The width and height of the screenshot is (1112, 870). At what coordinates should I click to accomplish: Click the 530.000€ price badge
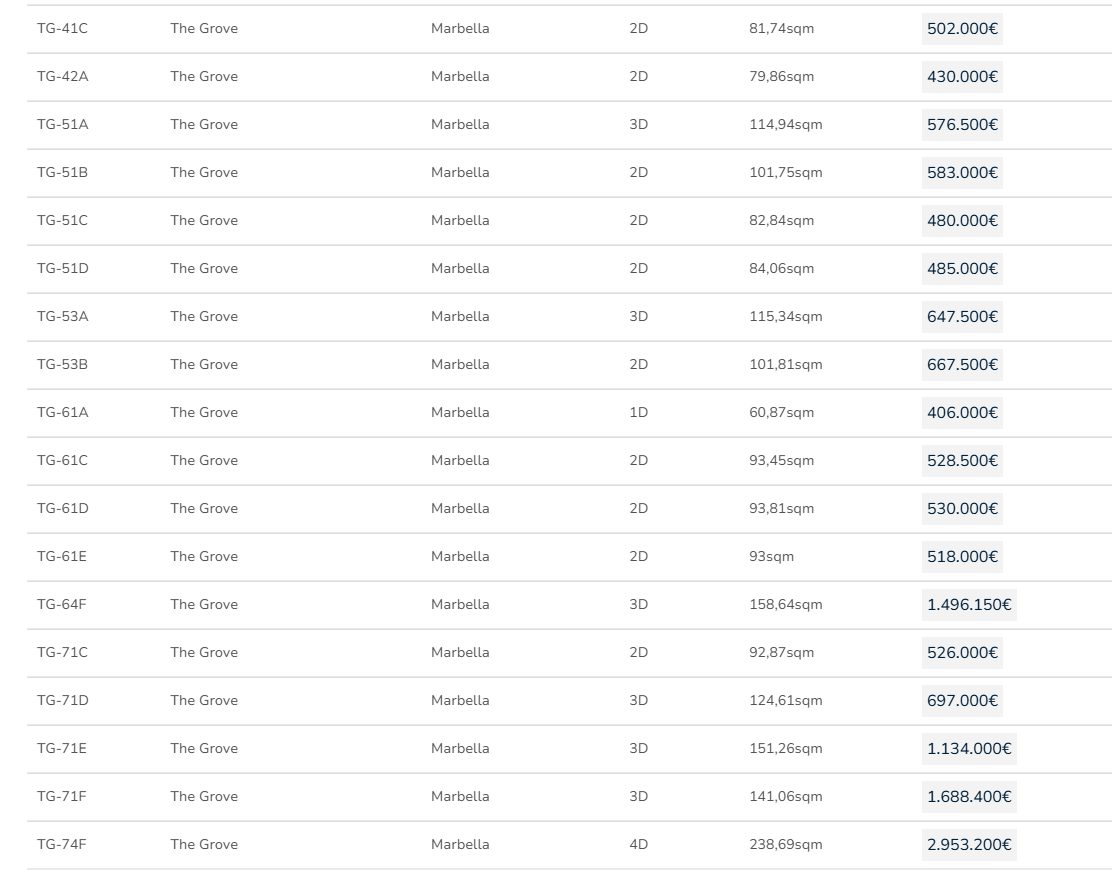(962, 509)
